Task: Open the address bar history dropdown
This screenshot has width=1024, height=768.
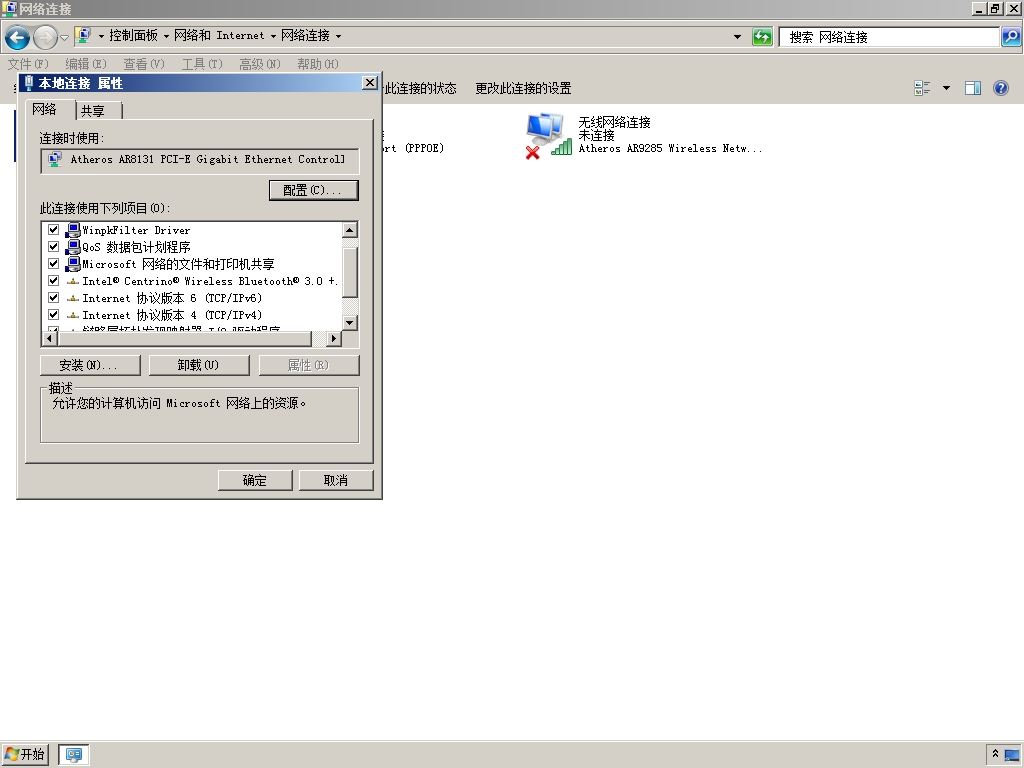Action: point(737,37)
